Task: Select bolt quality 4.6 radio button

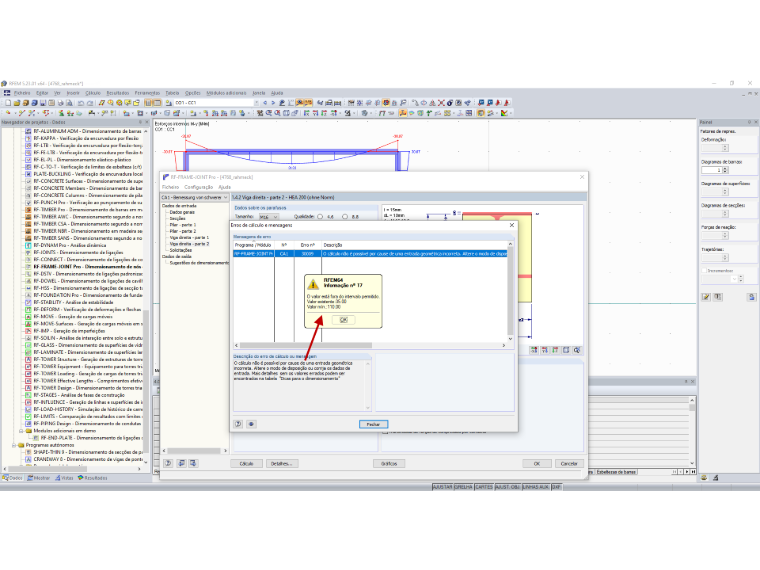Action: [320, 217]
